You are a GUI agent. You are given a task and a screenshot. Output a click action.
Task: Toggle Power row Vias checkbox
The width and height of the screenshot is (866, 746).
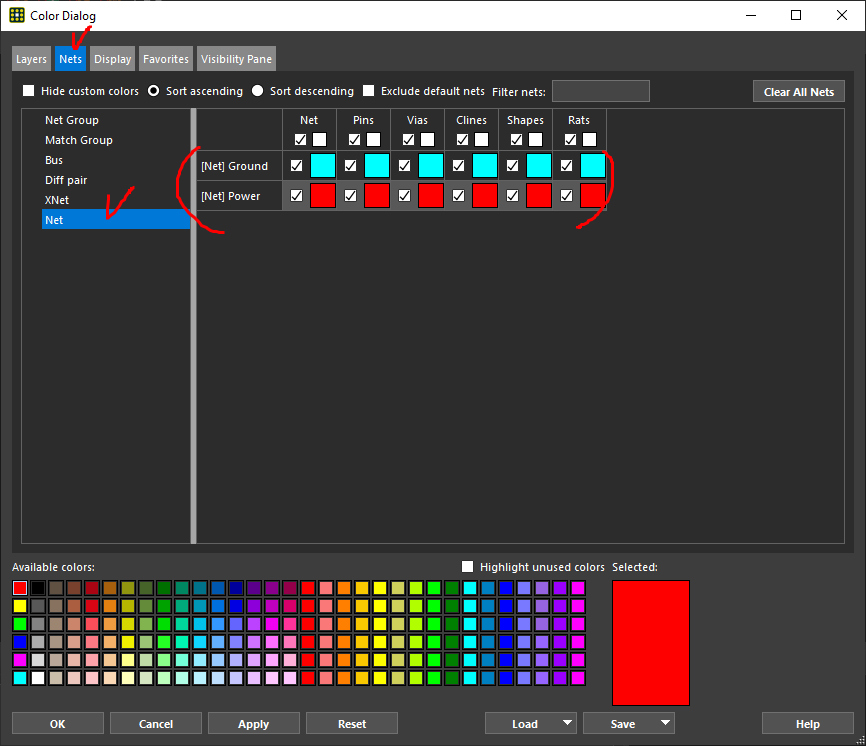tap(405, 195)
